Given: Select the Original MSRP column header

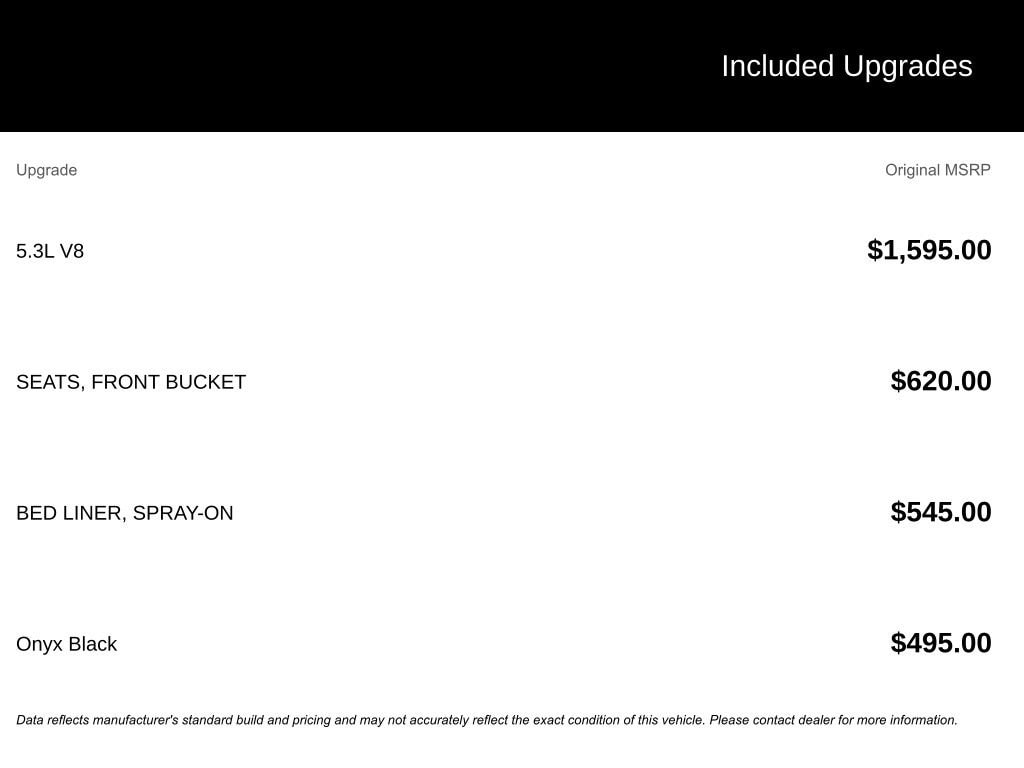Looking at the screenshot, I should tap(938, 170).
